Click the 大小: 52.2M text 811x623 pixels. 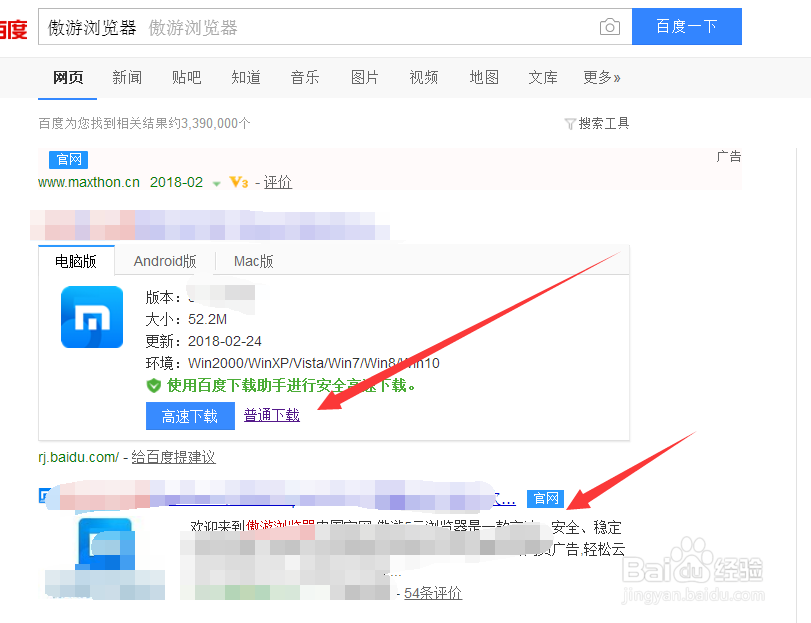pyautogui.click(x=186, y=320)
